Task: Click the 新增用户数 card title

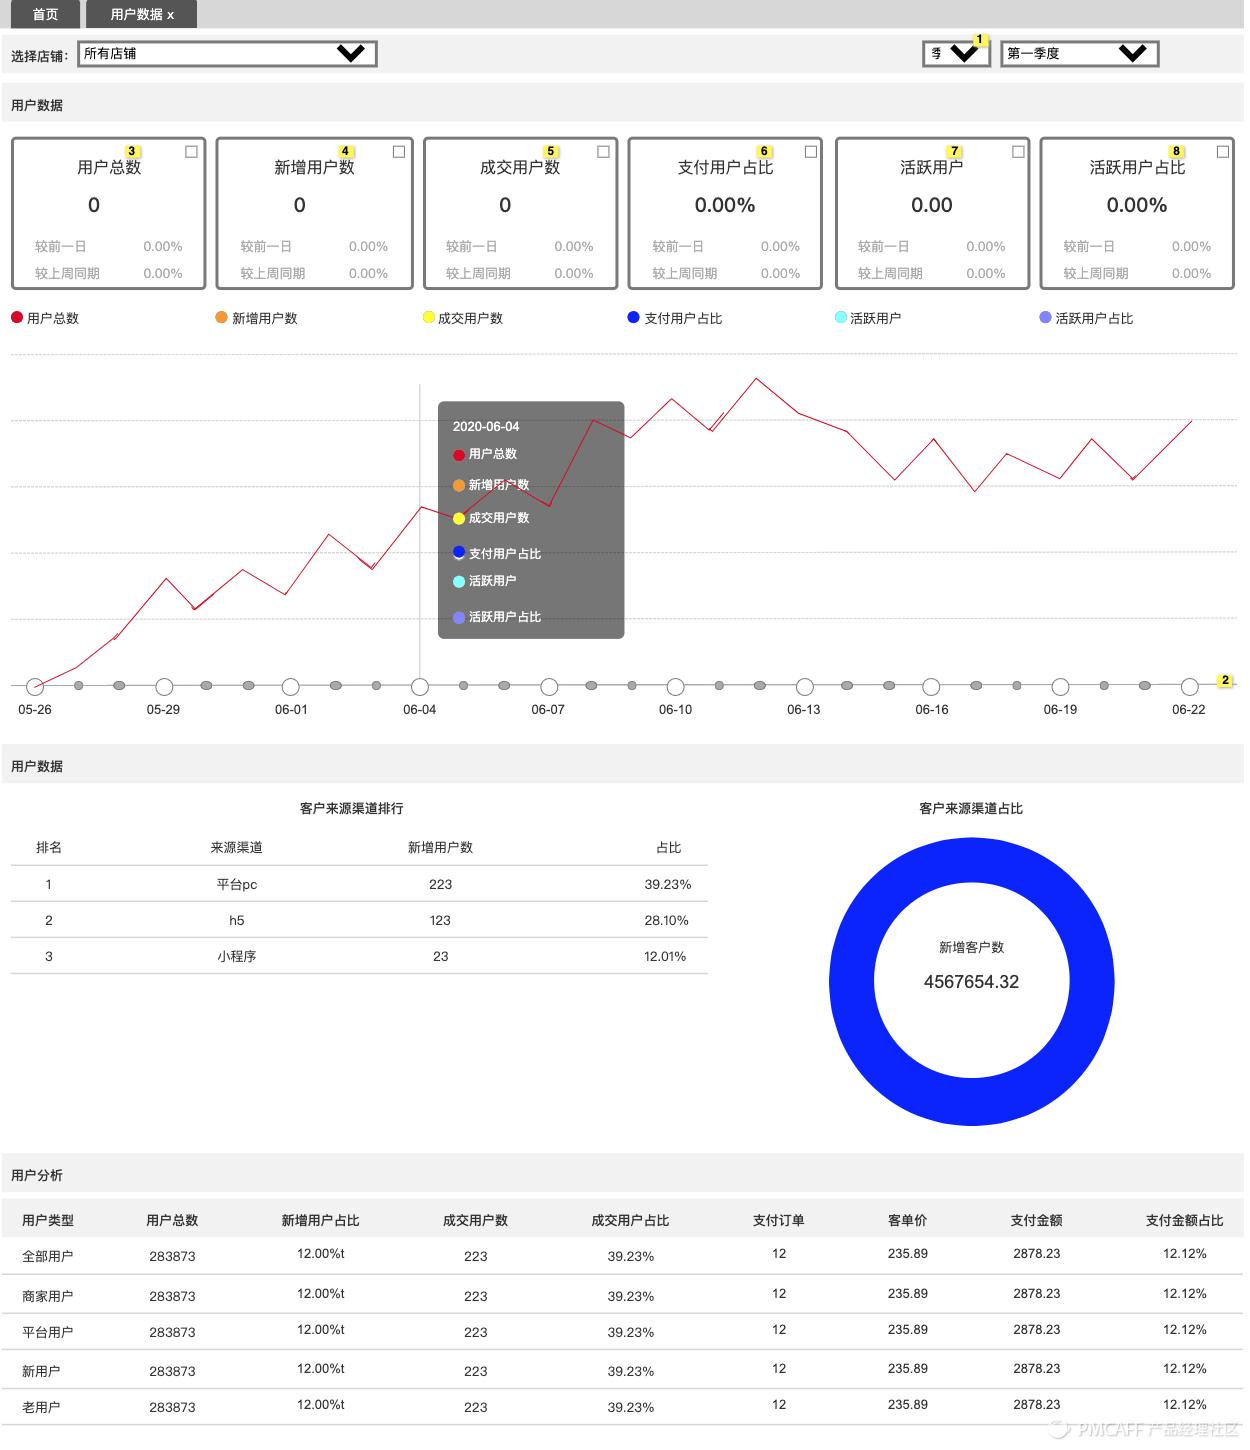Action: pos(314,168)
